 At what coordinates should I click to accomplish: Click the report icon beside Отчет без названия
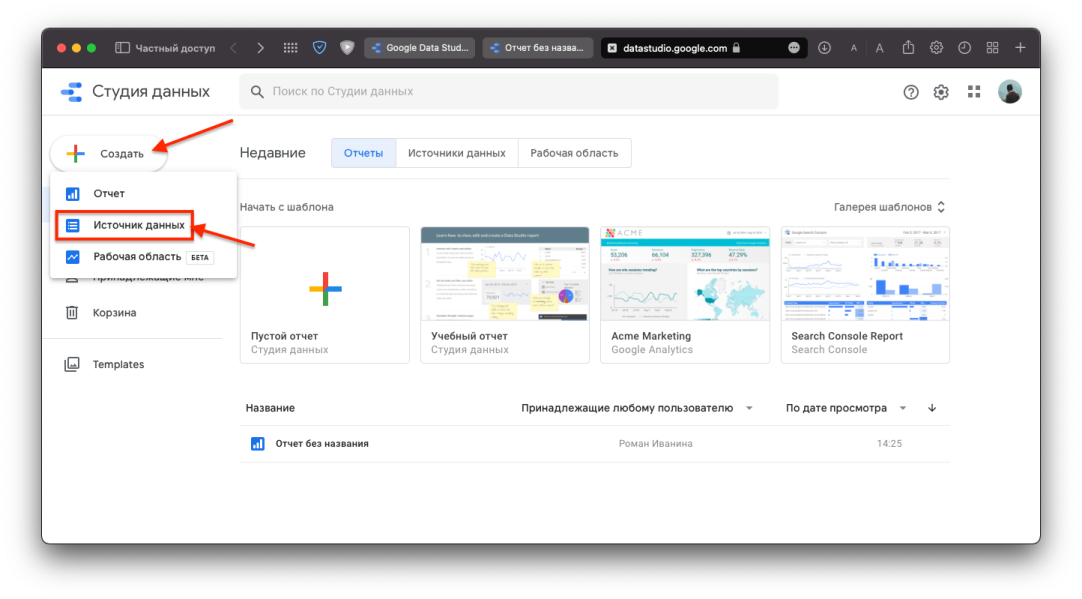click(x=257, y=444)
